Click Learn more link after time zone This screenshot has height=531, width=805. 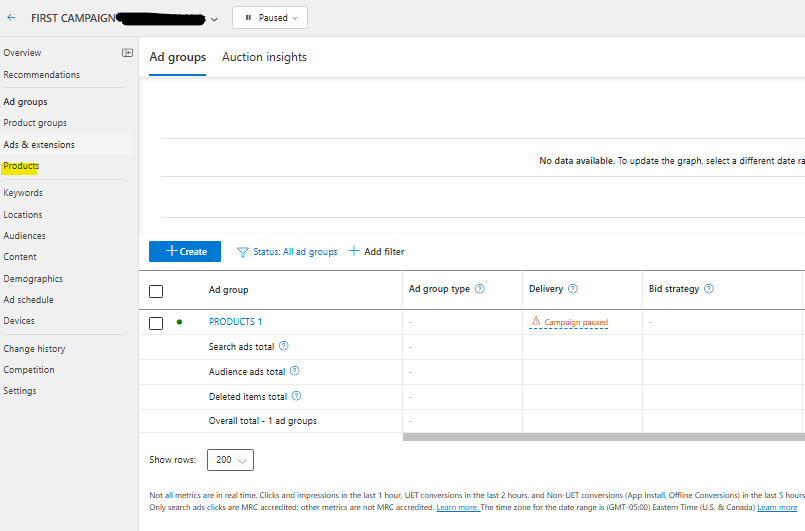point(777,507)
